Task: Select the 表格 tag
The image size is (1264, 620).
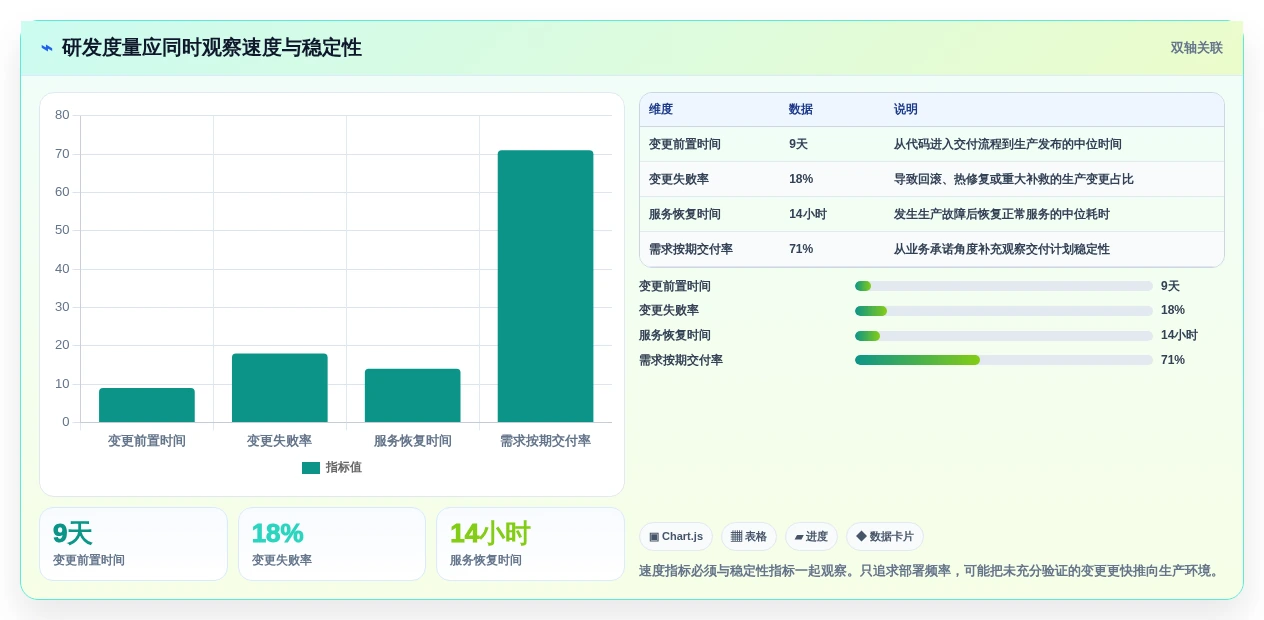Action: (749, 536)
